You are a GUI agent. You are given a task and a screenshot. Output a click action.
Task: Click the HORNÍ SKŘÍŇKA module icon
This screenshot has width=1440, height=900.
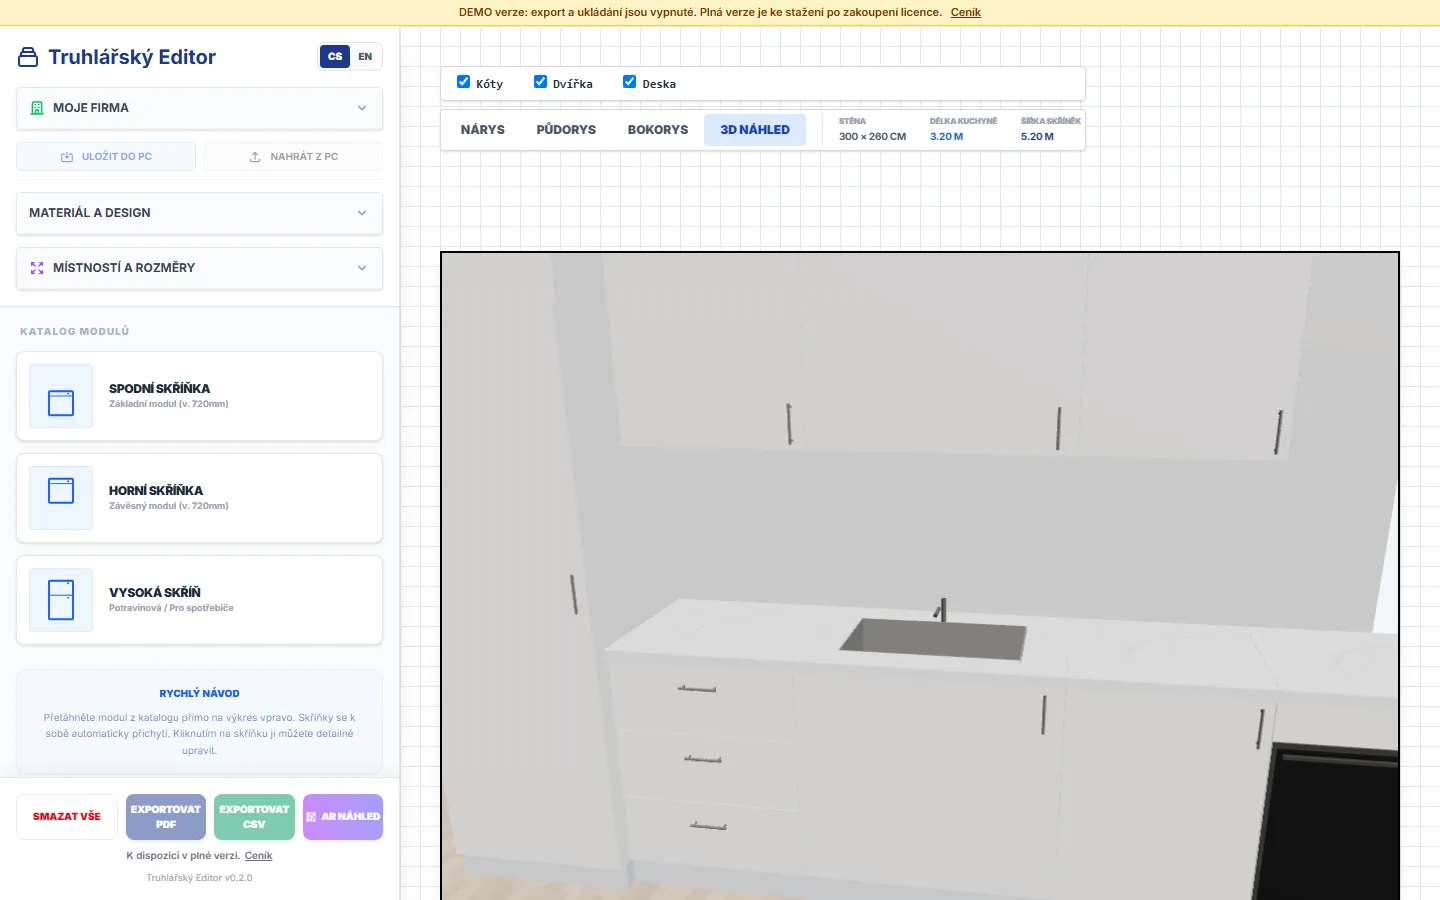pos(61,498)
